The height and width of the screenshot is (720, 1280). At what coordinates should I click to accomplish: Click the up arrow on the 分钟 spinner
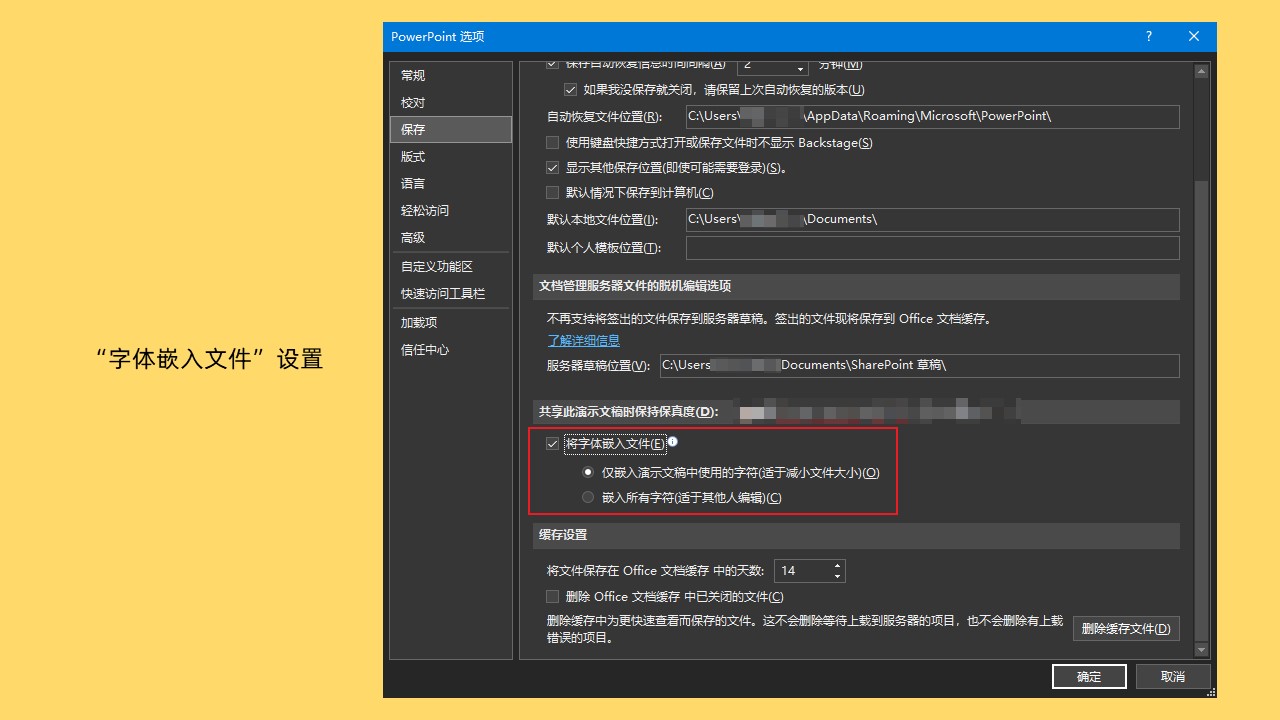tap(799, 59)
